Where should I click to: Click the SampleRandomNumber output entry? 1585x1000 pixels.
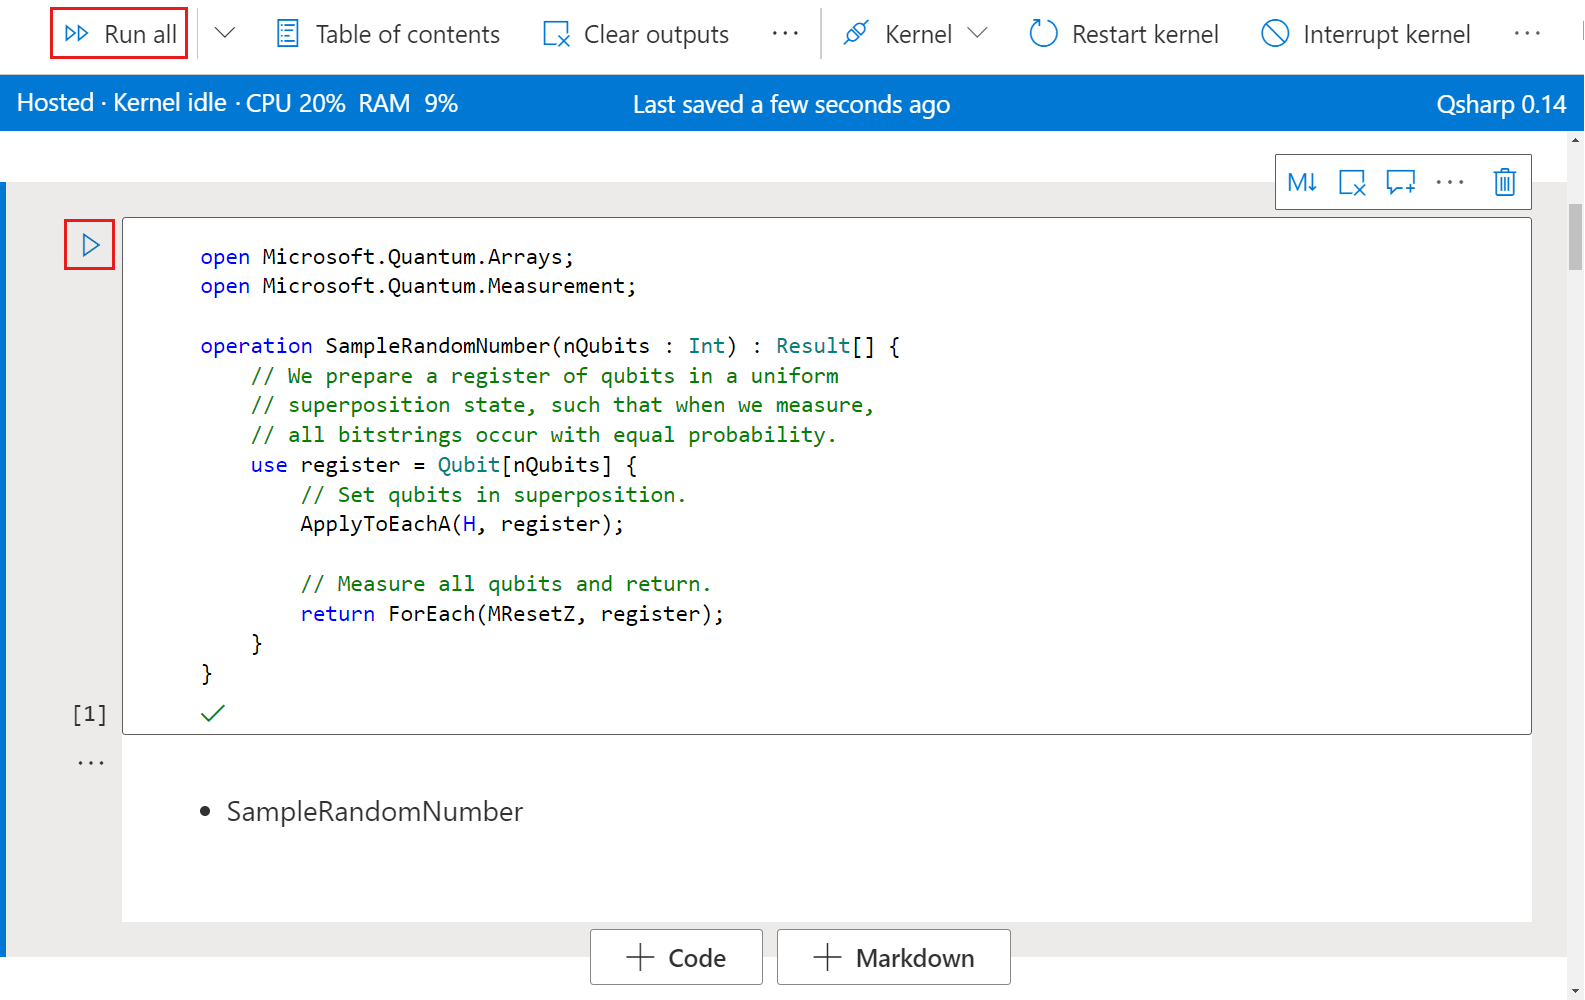pyautogui.click(x=375, y=811)
